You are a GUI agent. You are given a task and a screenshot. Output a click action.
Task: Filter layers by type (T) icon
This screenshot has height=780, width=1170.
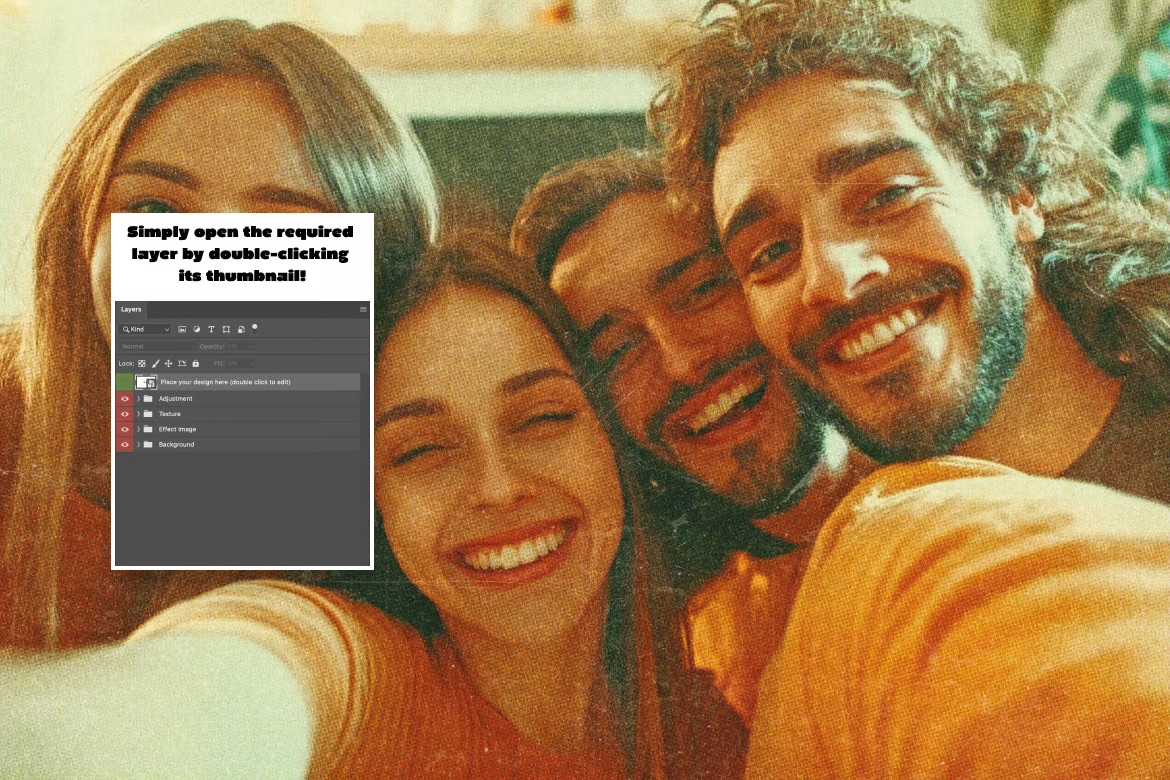211,329
